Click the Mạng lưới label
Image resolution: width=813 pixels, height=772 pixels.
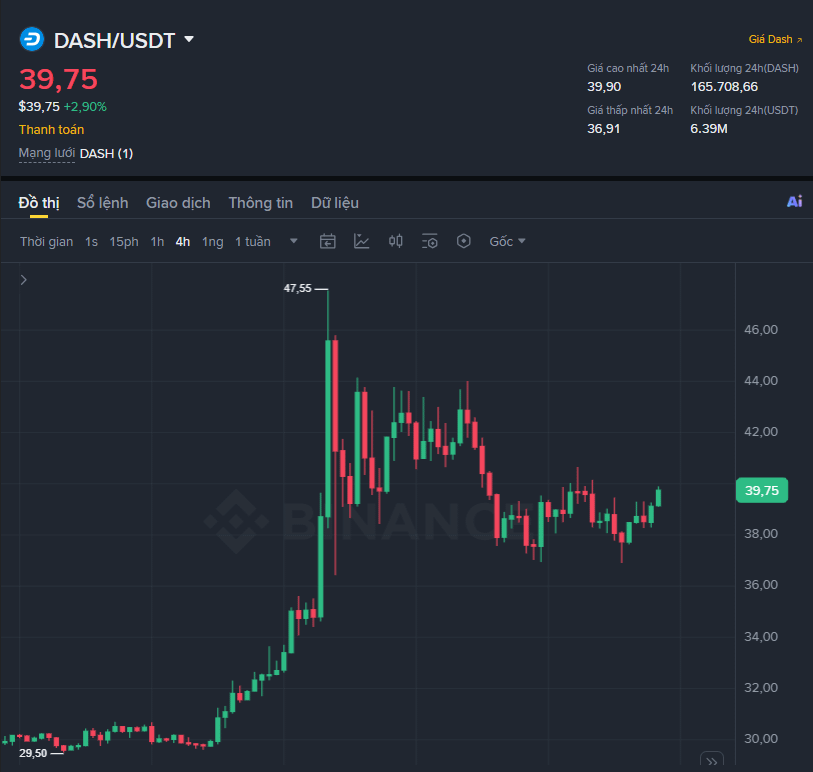[x=47, y=153]
